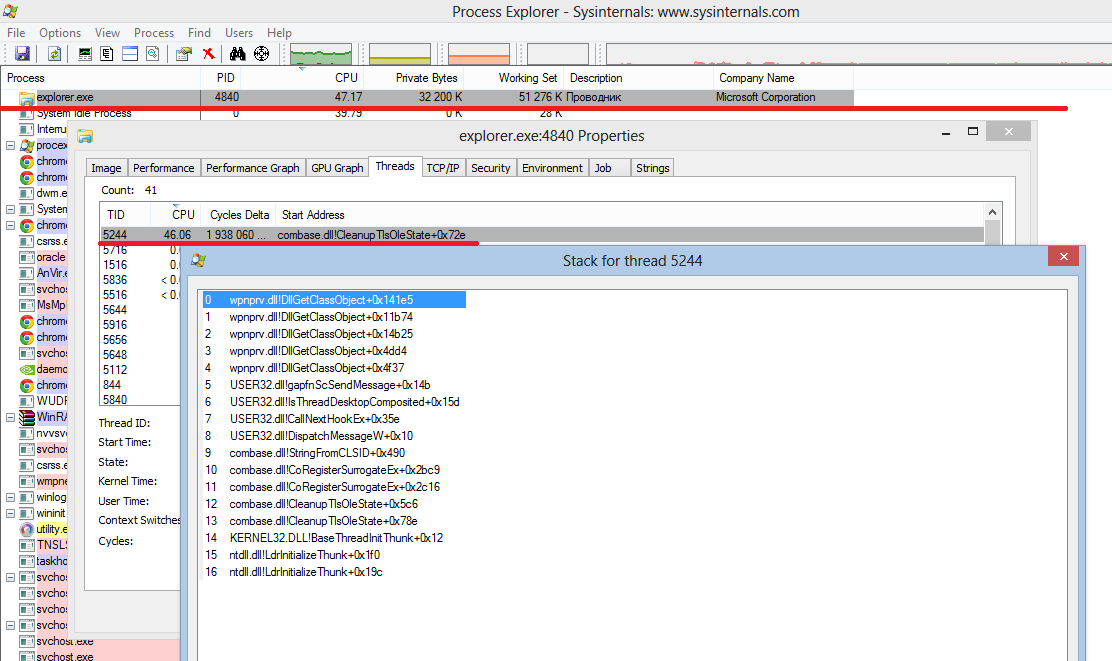Click the Refresh Now toolbar icon
Image resolution: width=1112 pixels, height=661 pixels.
54,54
